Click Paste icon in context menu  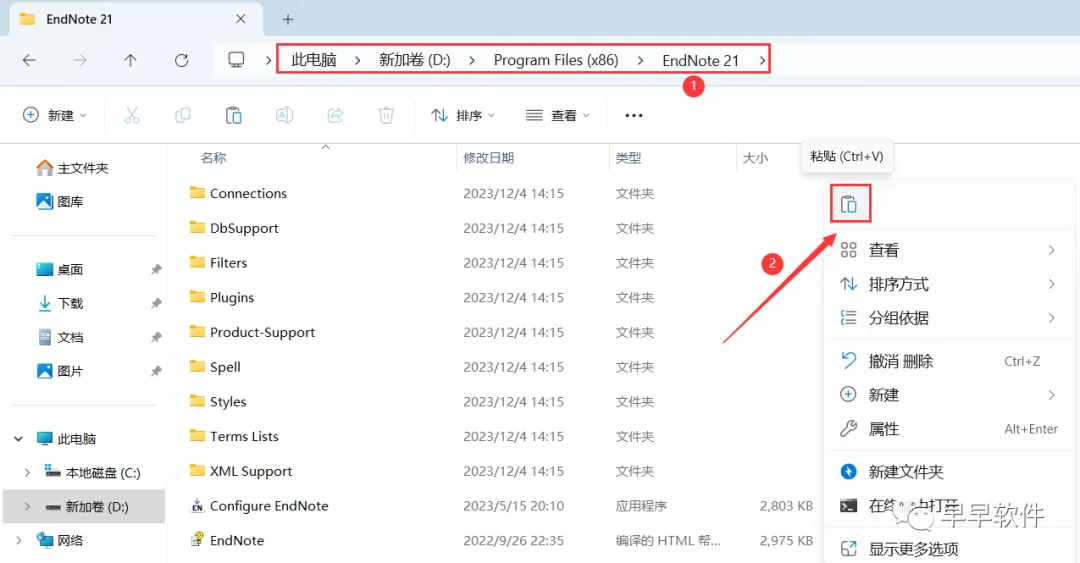[x=849, y=204]
